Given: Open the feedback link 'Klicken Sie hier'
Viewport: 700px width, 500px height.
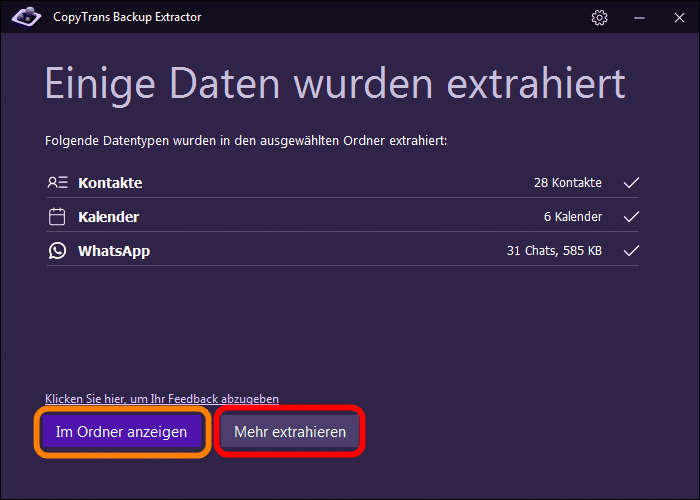Looking at the screenshot, I should tap(162, 399).
